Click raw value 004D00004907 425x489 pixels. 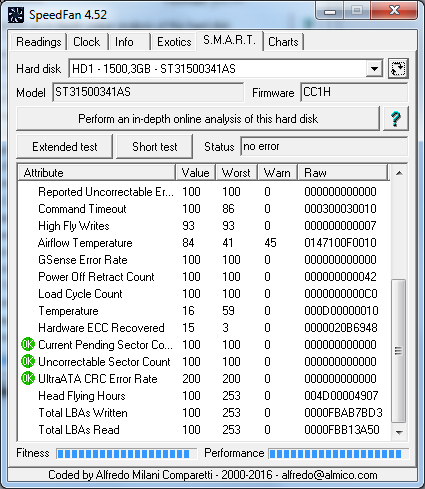(341, 396)
